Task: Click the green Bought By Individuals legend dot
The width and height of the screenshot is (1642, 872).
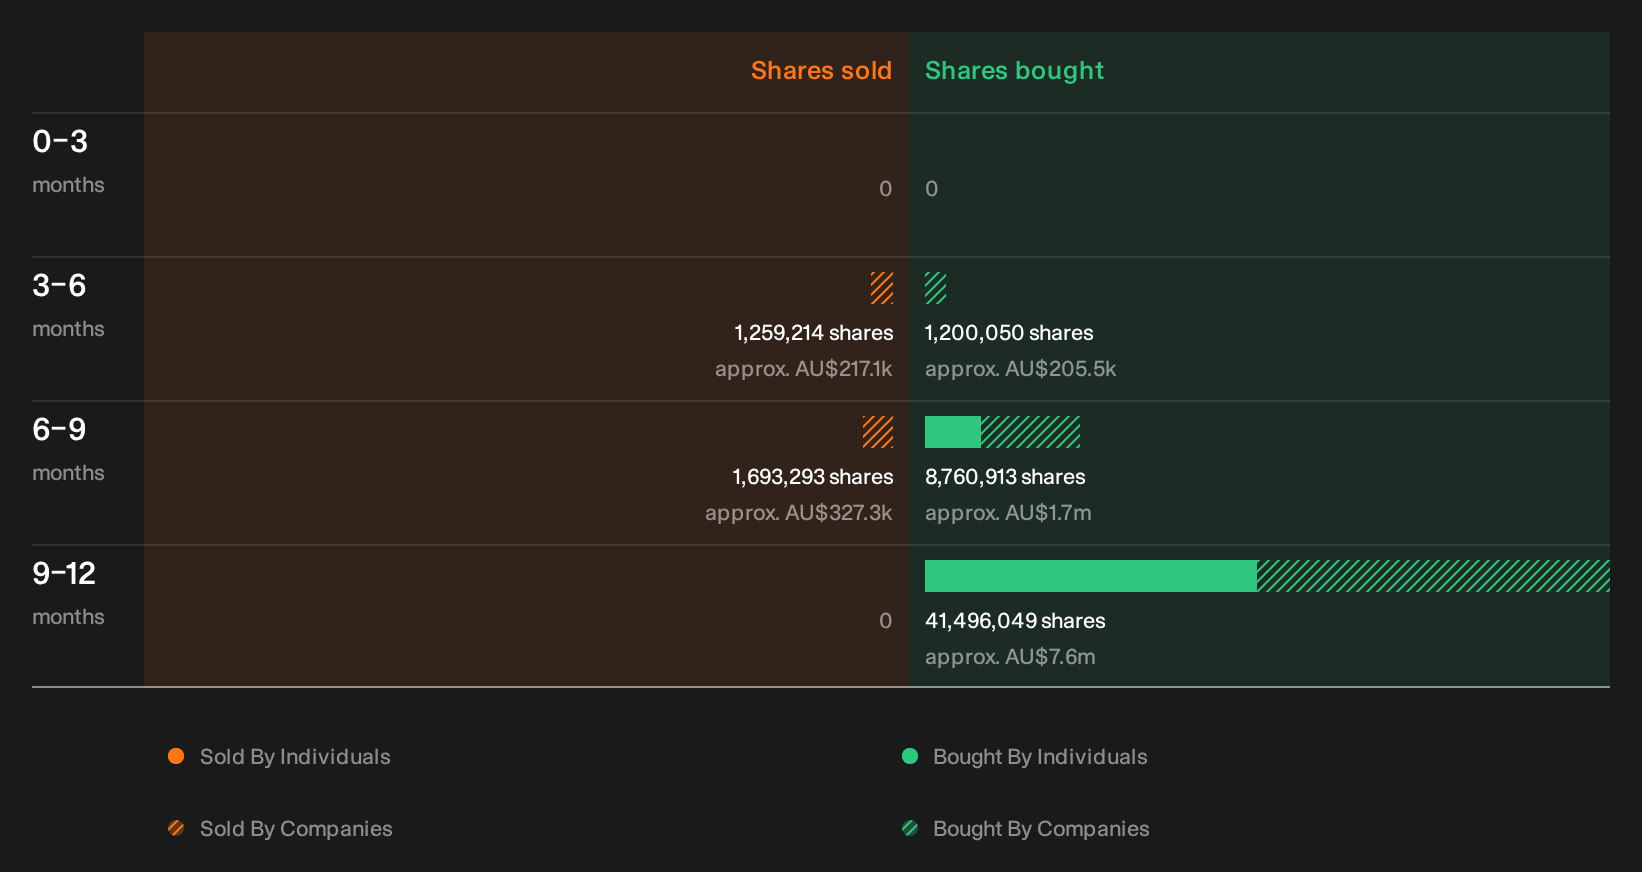Action: (x=910, y=756)
